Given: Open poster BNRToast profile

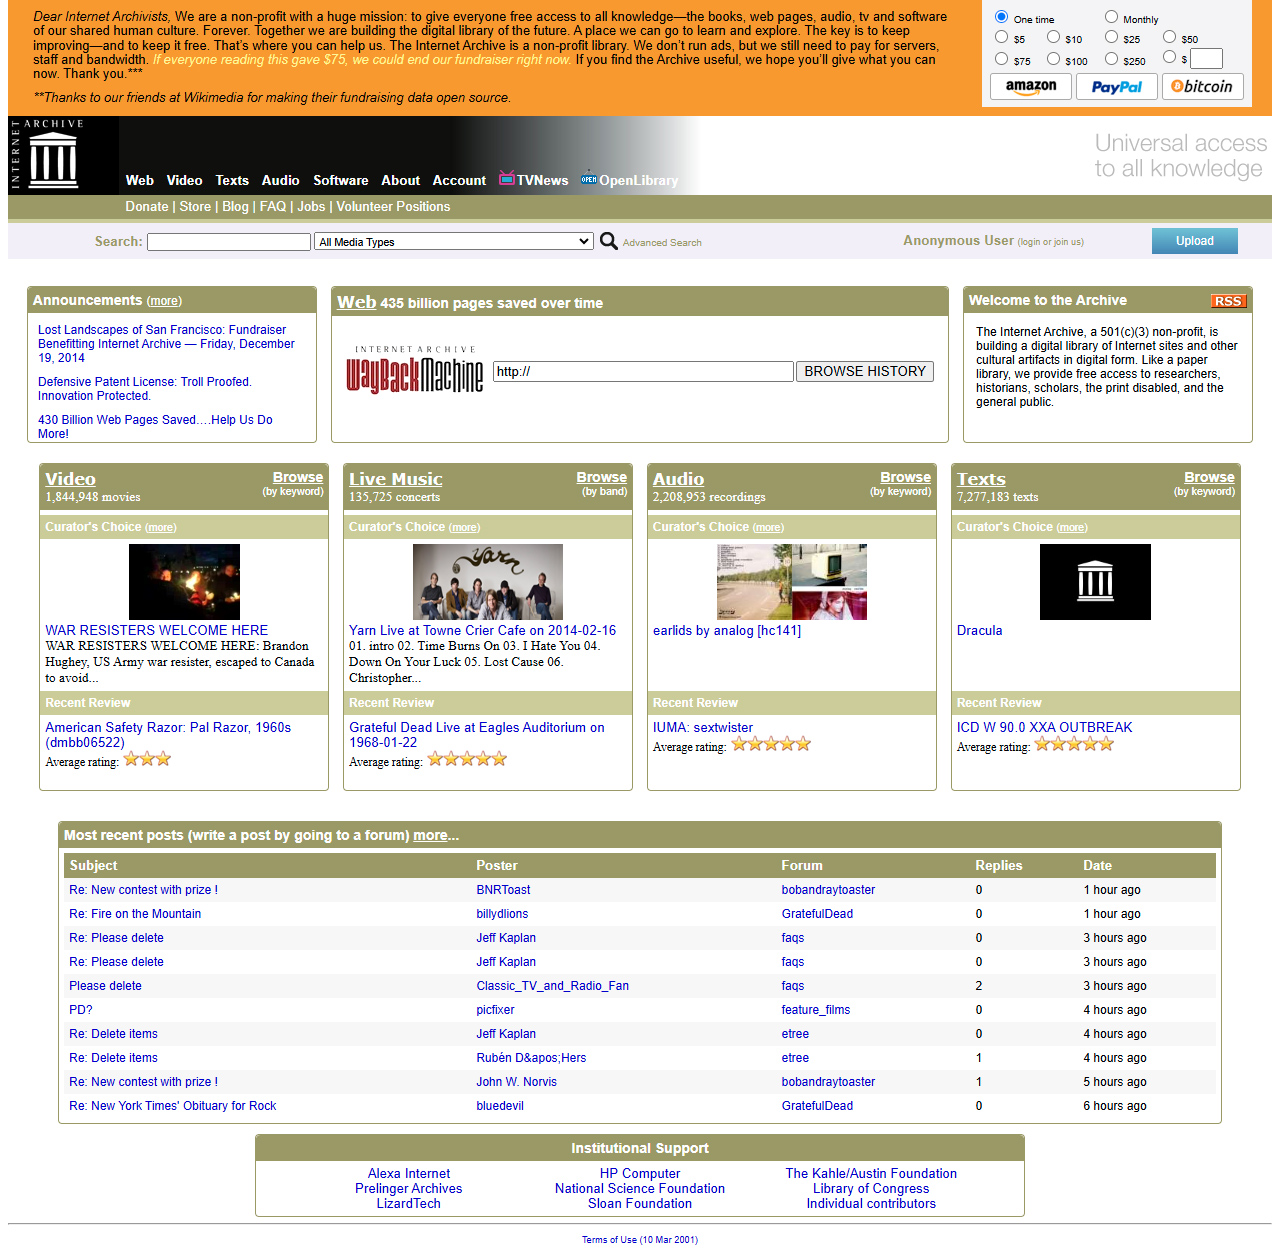Looking at the screenshot, I should click(503, 890).
